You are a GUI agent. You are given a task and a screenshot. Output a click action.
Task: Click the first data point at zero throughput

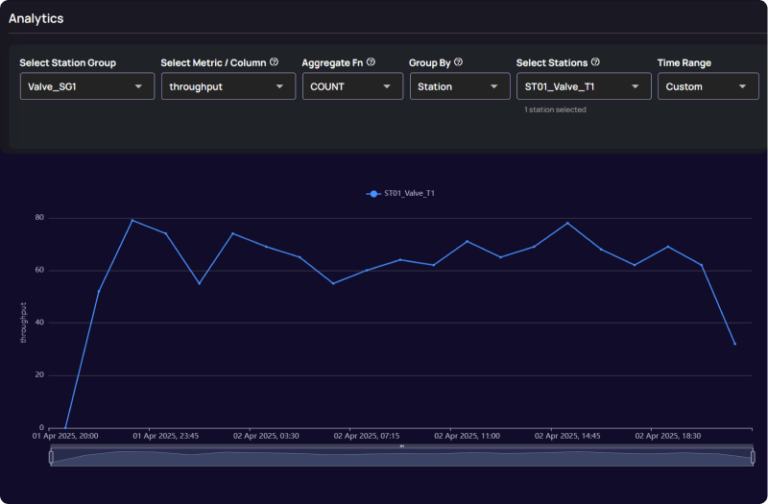coord(65,428)
